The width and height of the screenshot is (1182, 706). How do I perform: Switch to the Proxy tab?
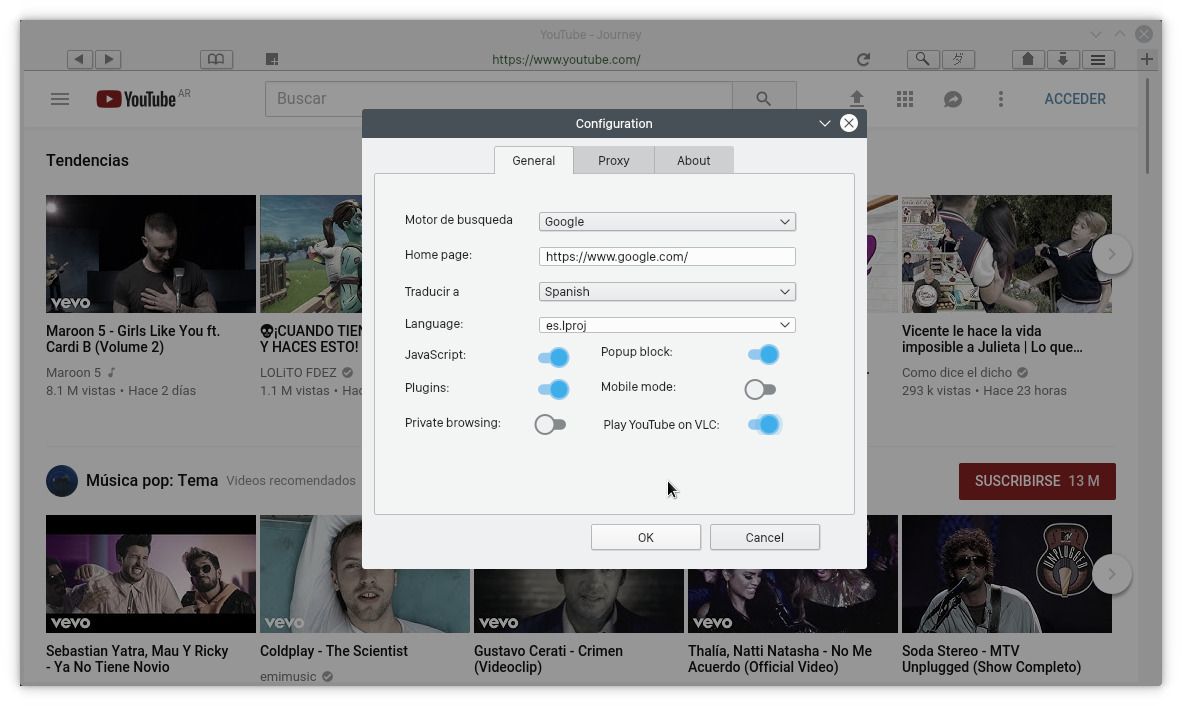613,160
